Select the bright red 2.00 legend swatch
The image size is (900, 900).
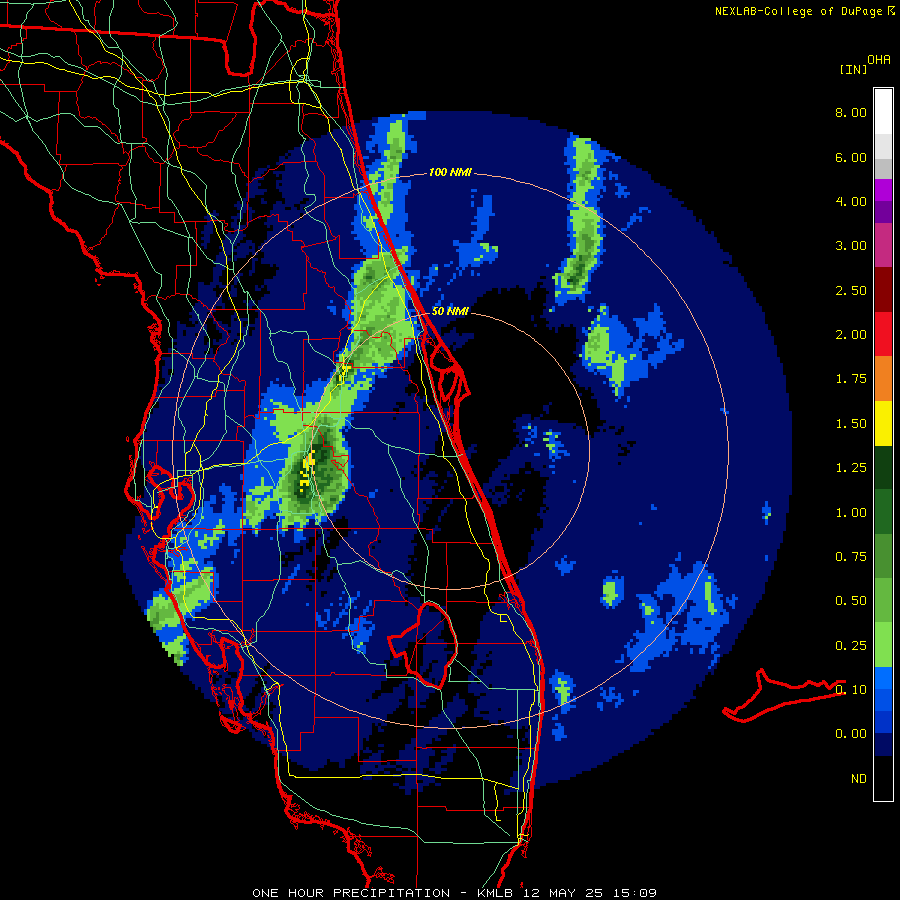(x=883, y=334)
